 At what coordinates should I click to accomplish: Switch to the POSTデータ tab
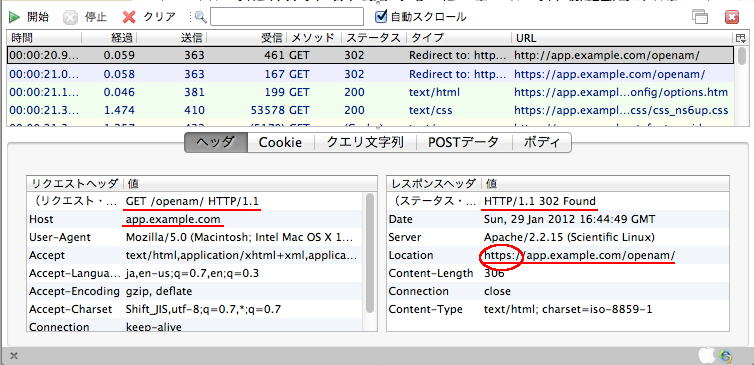click(464, 142)
